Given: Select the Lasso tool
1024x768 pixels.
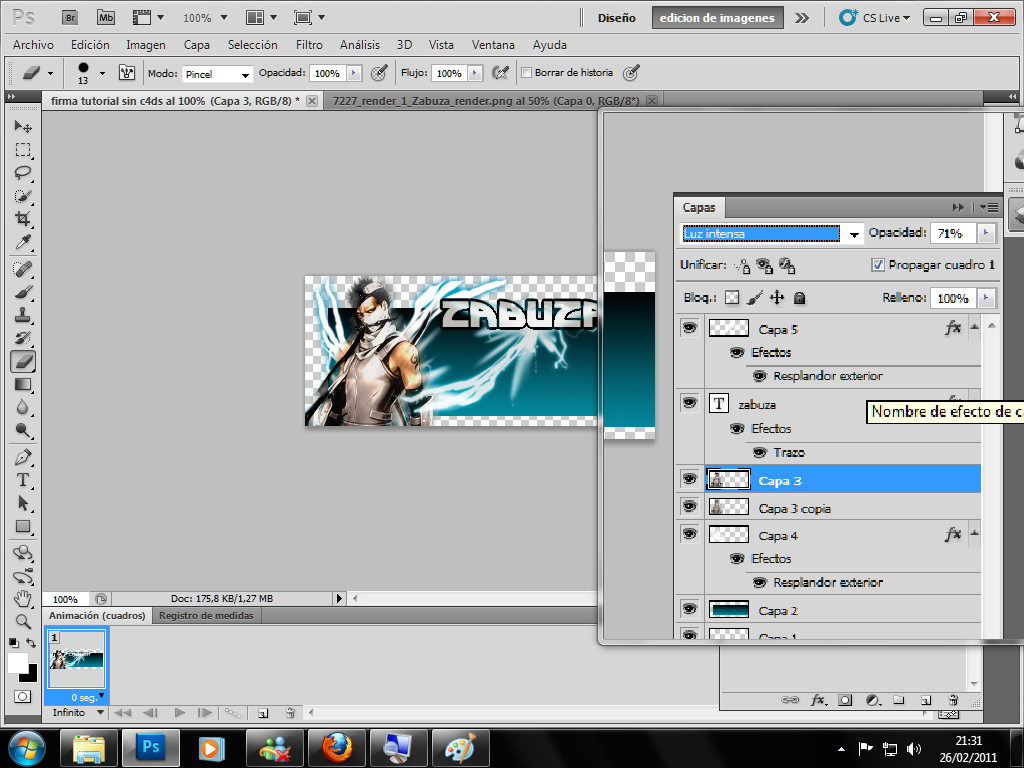Looking at the screenshot, I should coord(23,172).
